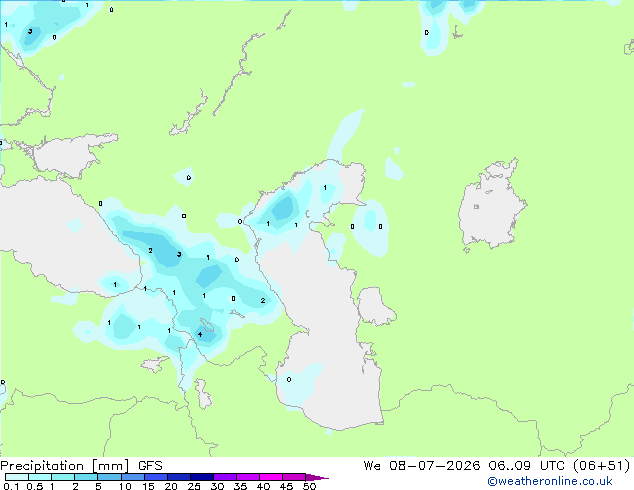
Task: Click the legend label "35"
Action: pos(240,486)
